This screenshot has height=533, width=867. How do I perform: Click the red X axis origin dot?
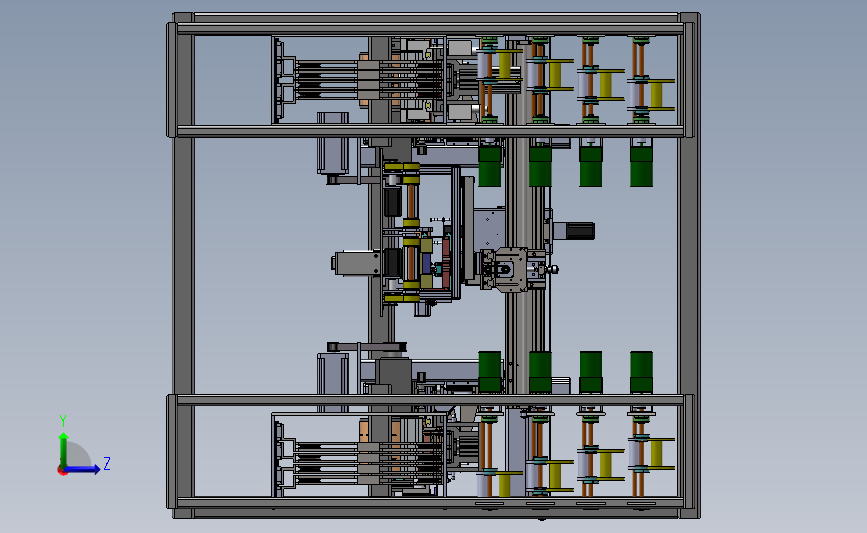click(x=62, y=471)
